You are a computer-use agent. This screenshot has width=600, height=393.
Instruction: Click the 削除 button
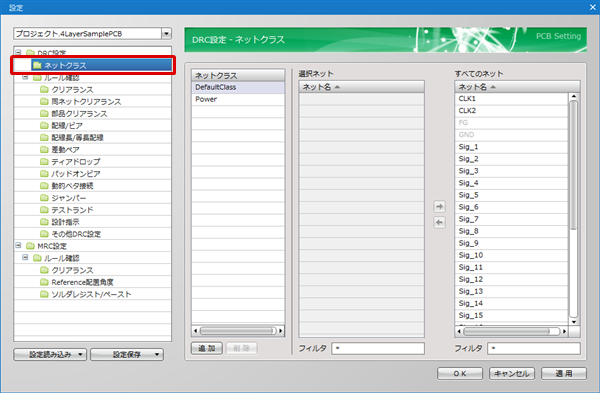[x=241, y=348]
